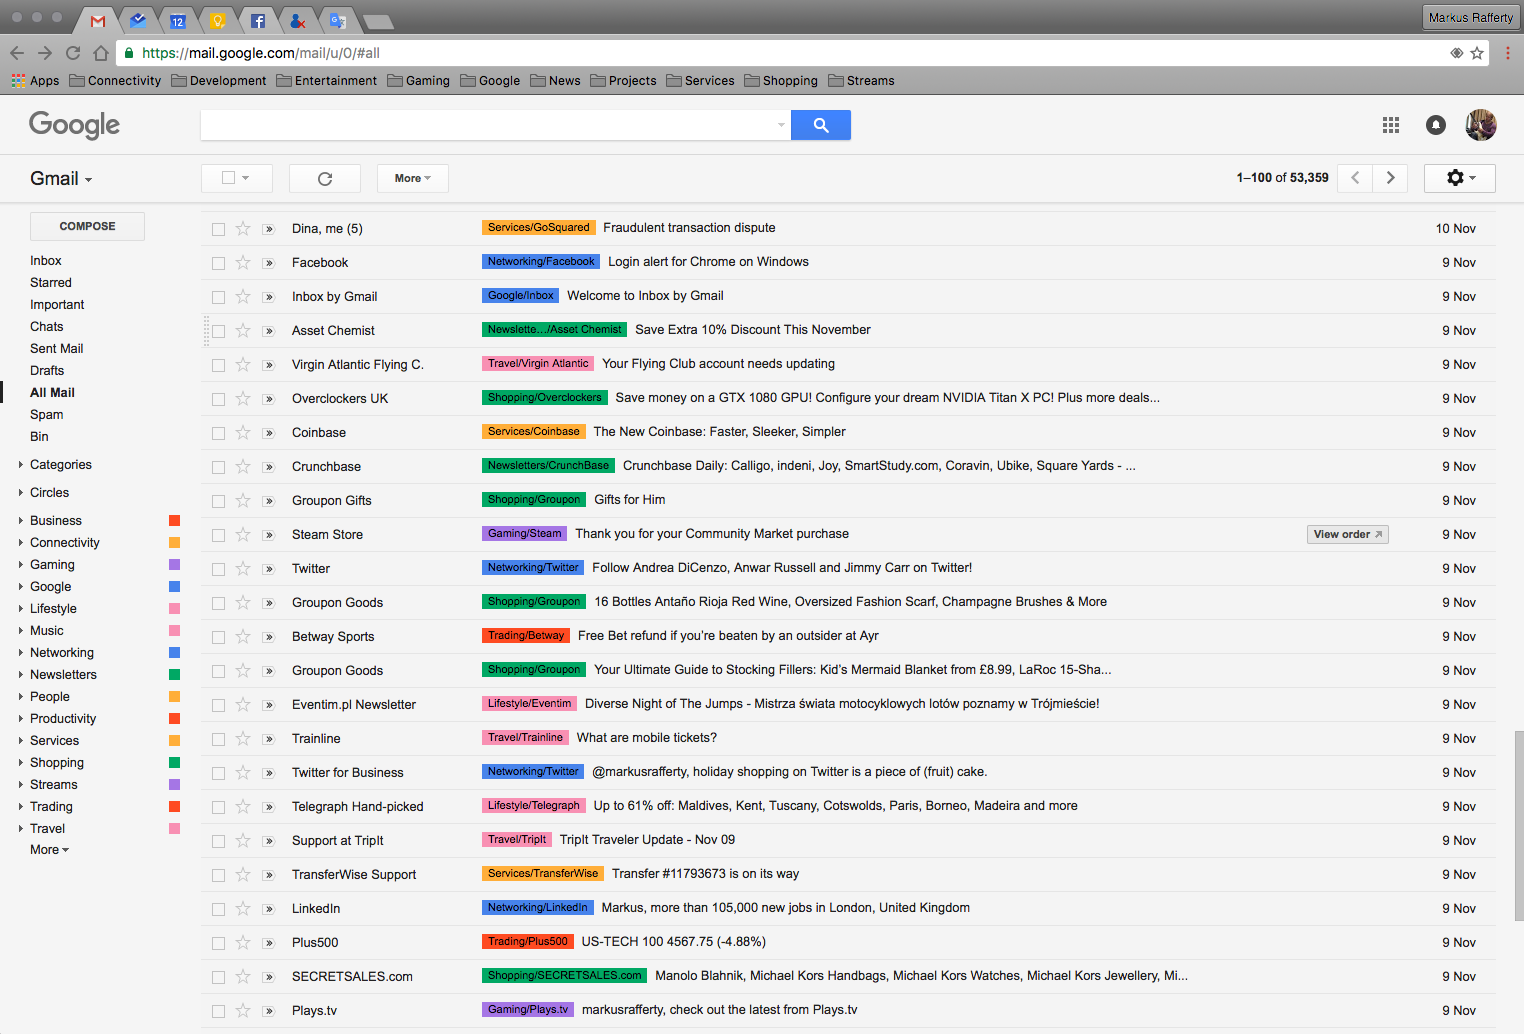Click the Chrome home button

pos(101,53)
